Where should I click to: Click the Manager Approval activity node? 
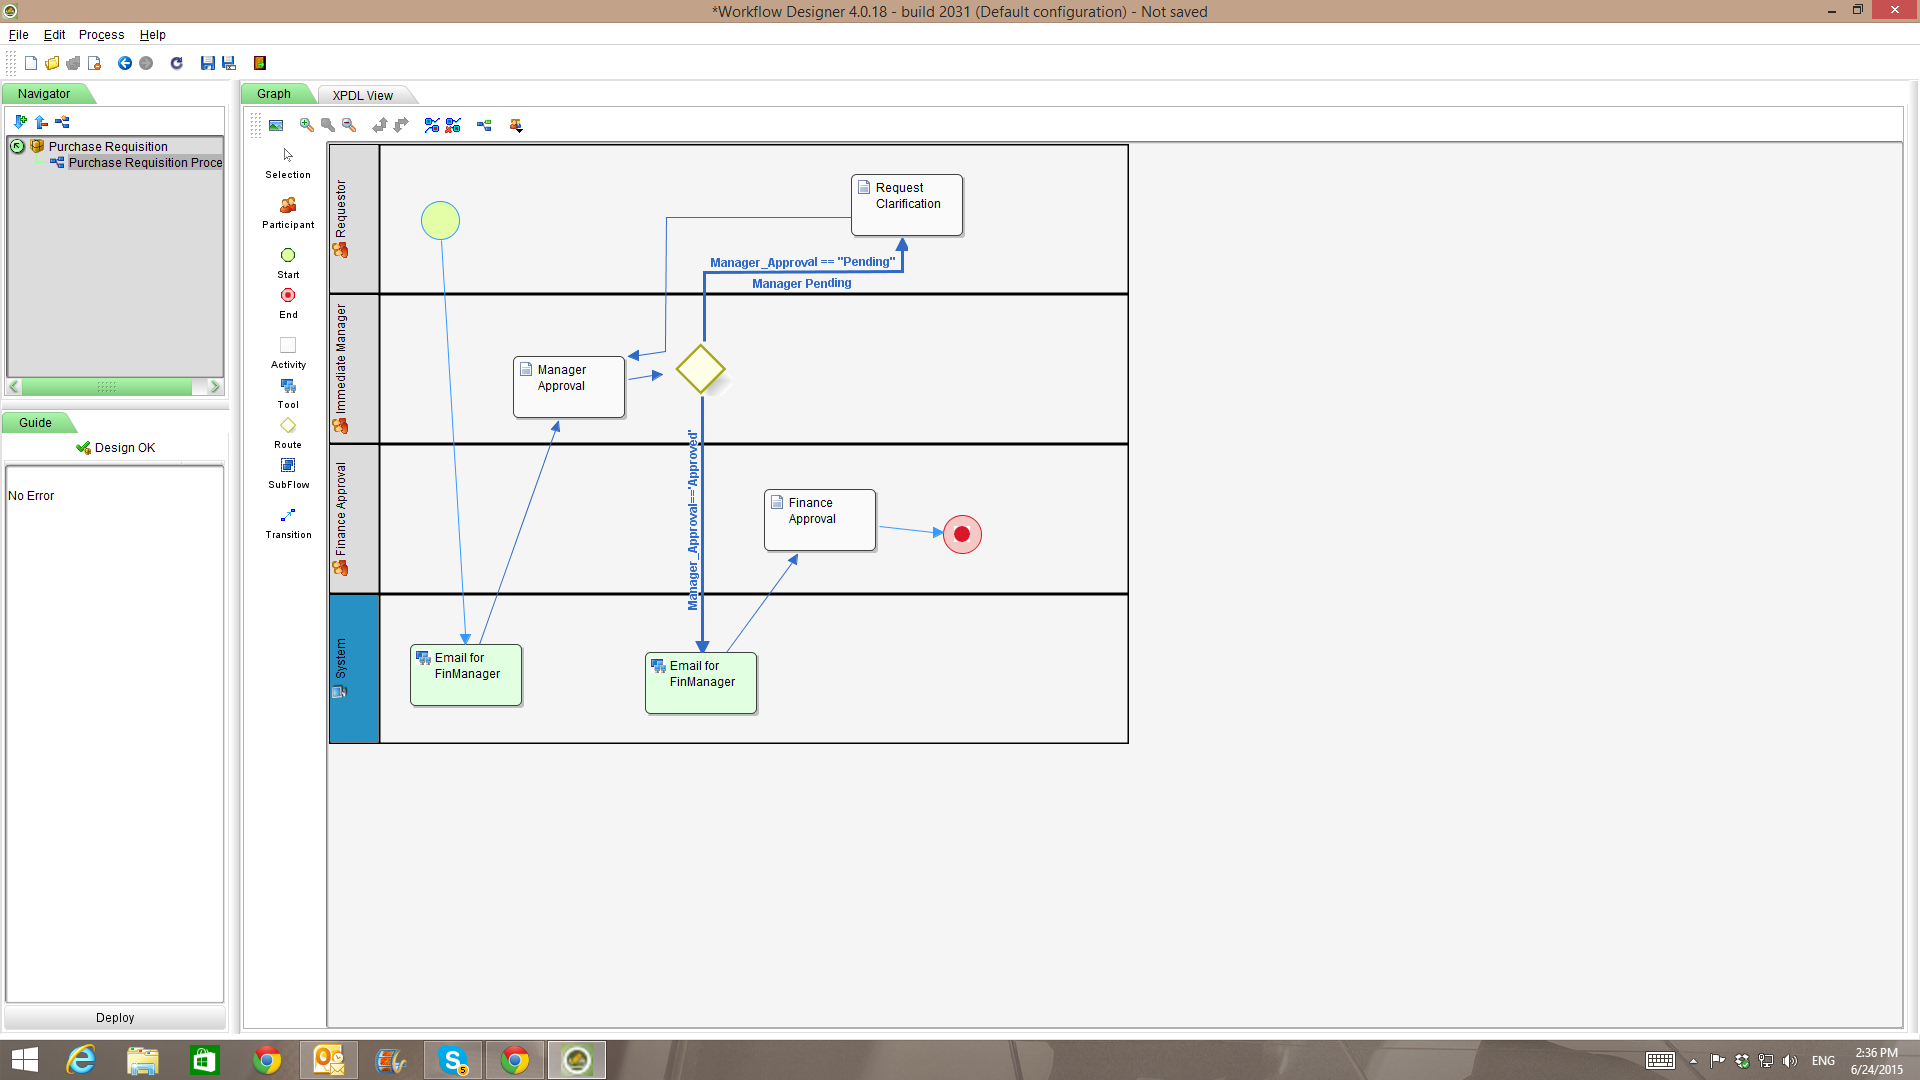pyautogui.click(x=569, y=387)
